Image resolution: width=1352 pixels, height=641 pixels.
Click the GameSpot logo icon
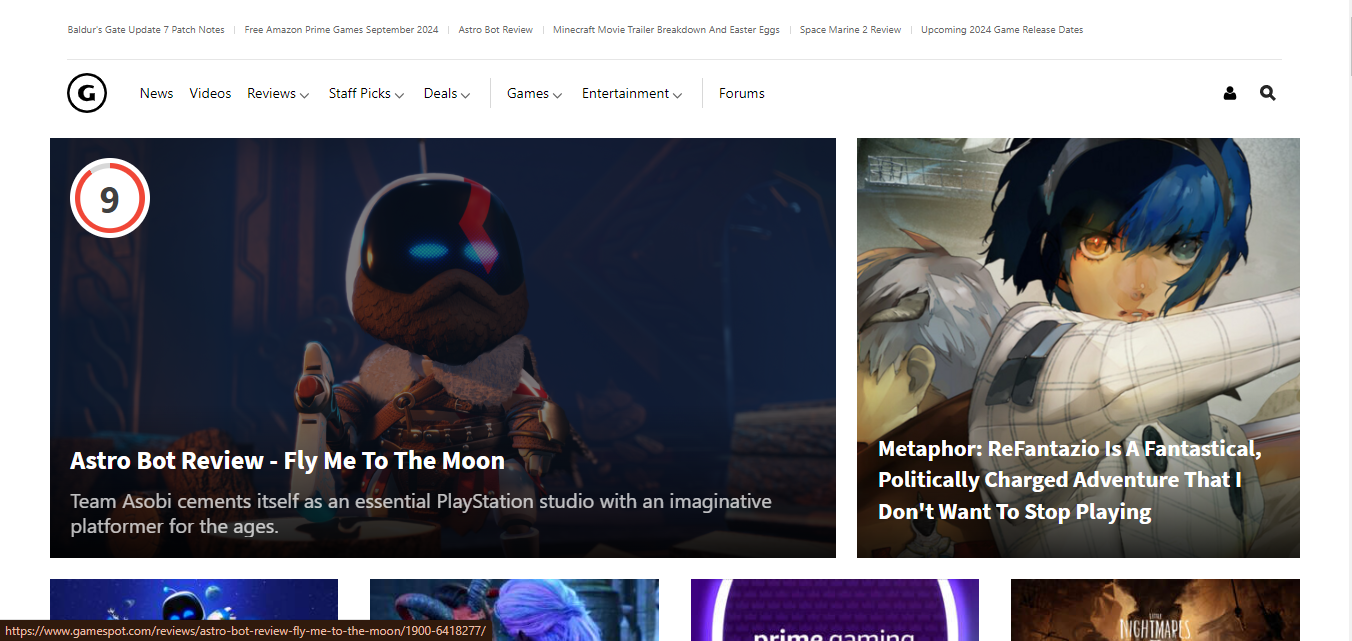tap(87, 93)
